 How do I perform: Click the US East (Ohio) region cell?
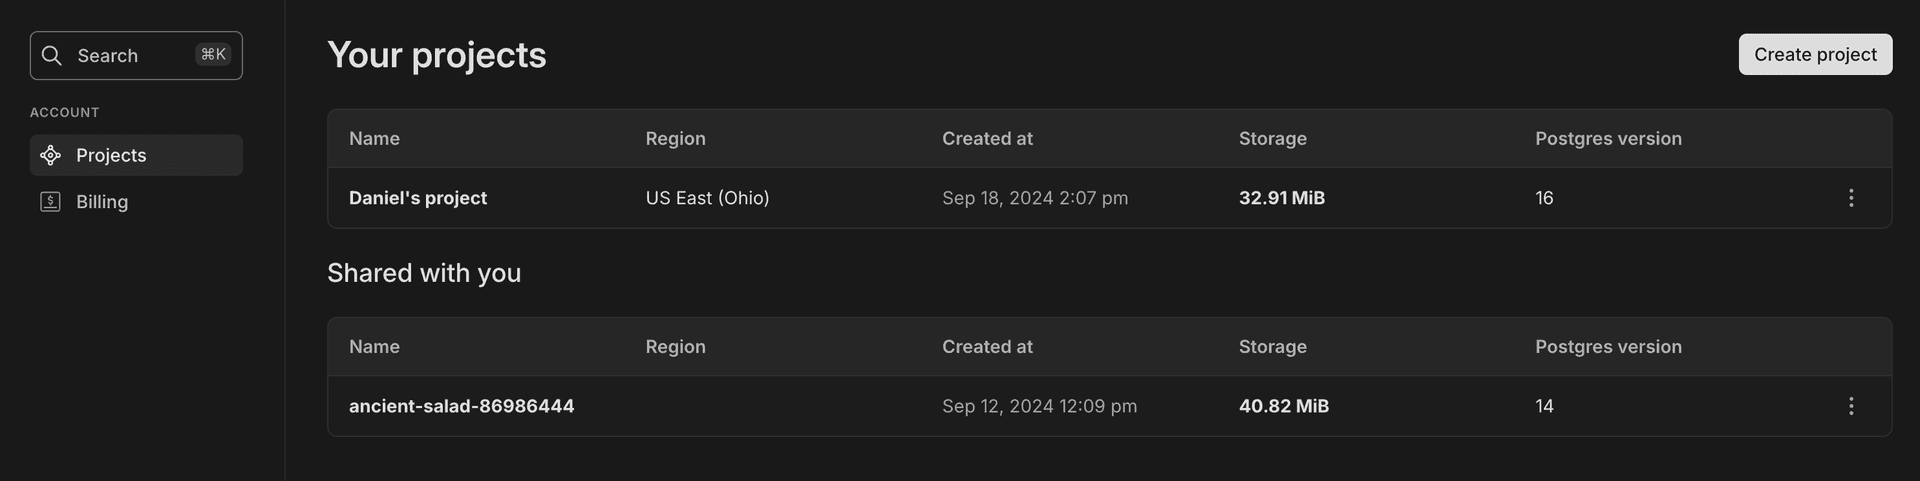coord(707,198)
